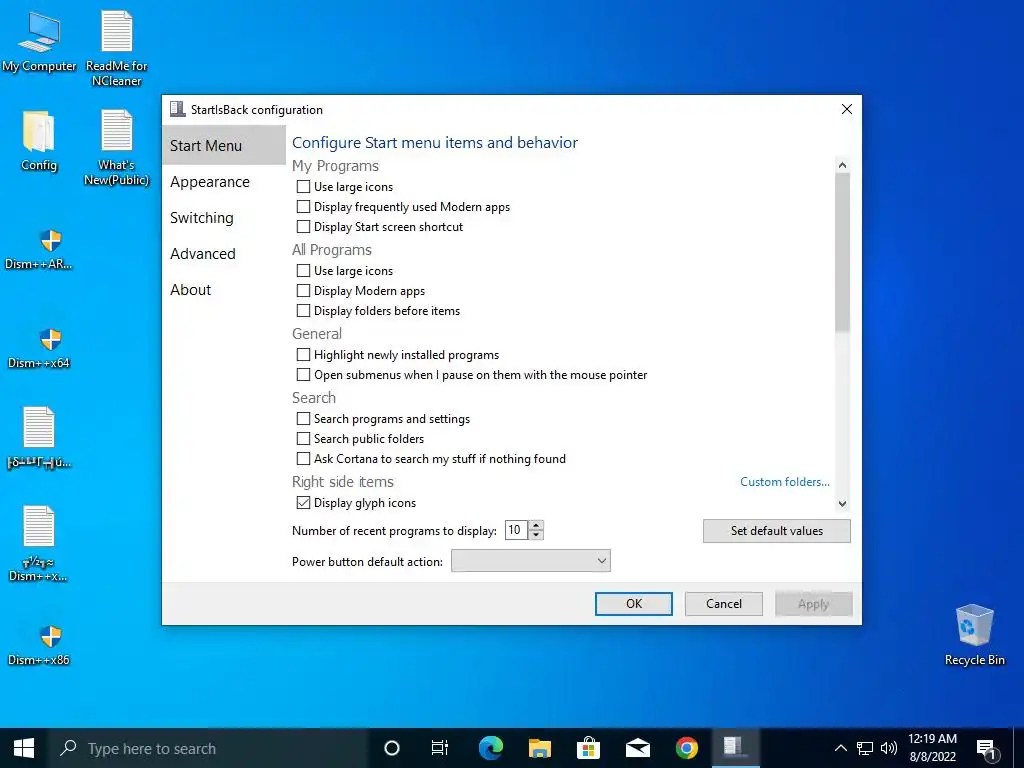Close the StartIsBack configuration window
1024x768 pixels.
pos(846,109)
